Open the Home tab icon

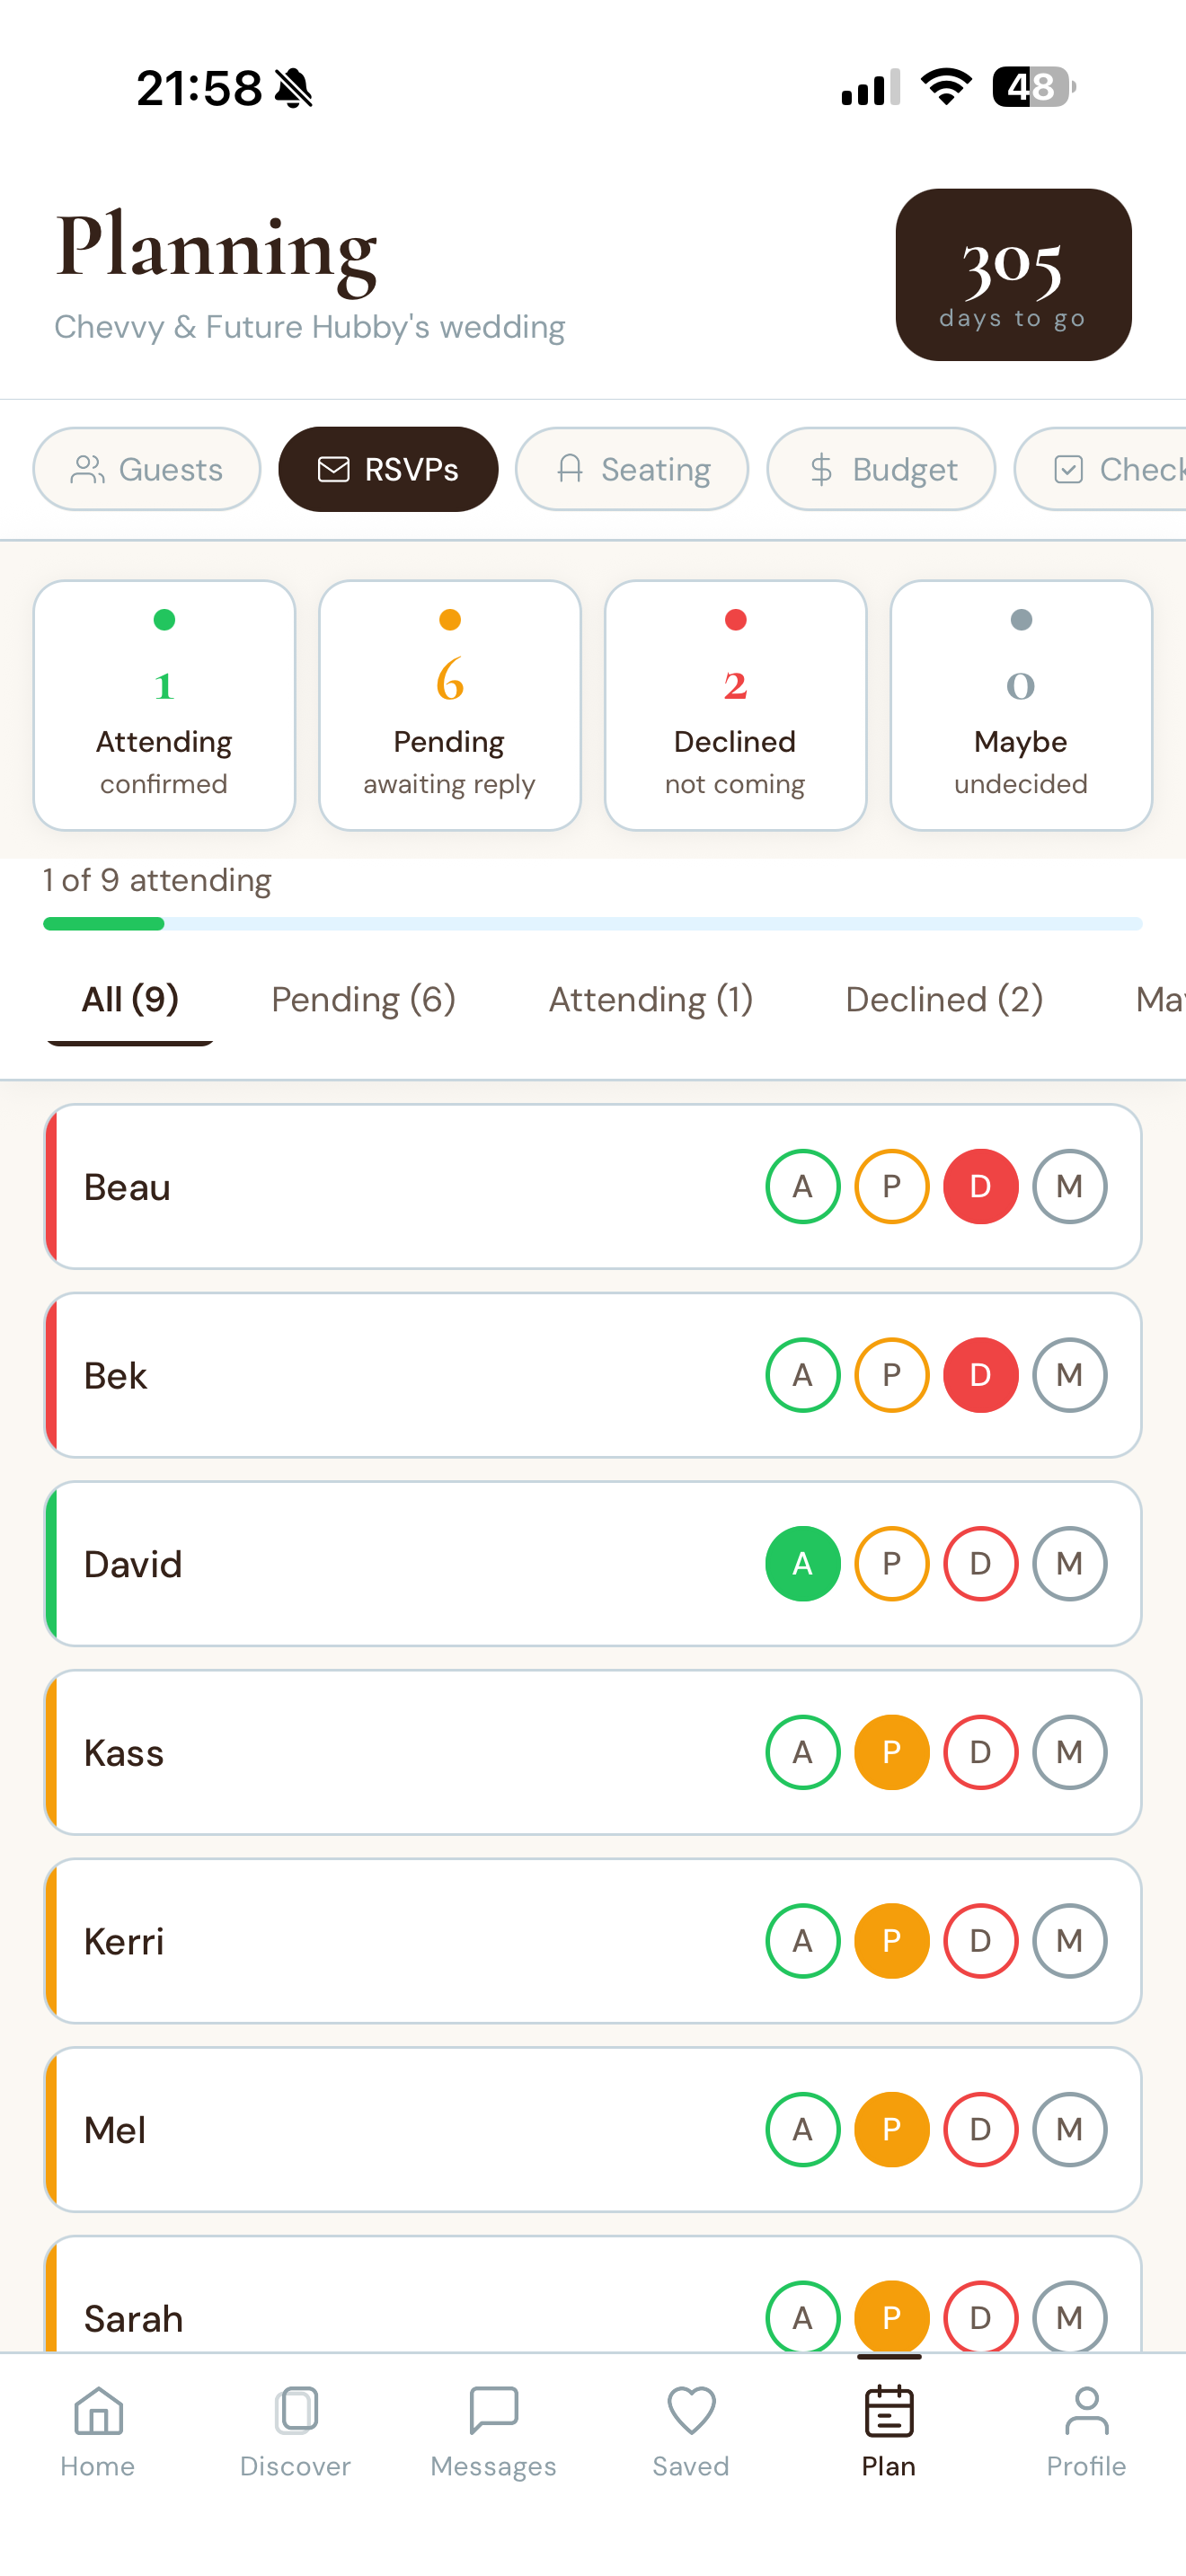click(x=98, y=2411)
